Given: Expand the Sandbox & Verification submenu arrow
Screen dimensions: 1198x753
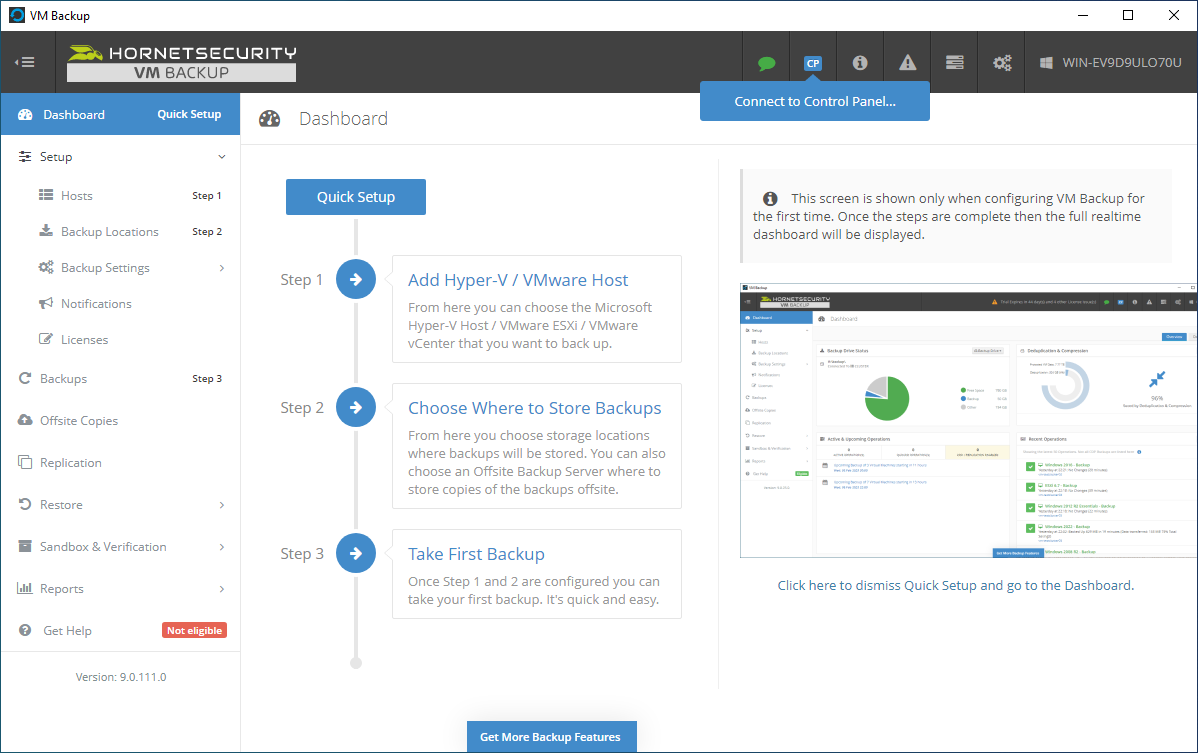Looking at the screenshot, I should point(222,547).
